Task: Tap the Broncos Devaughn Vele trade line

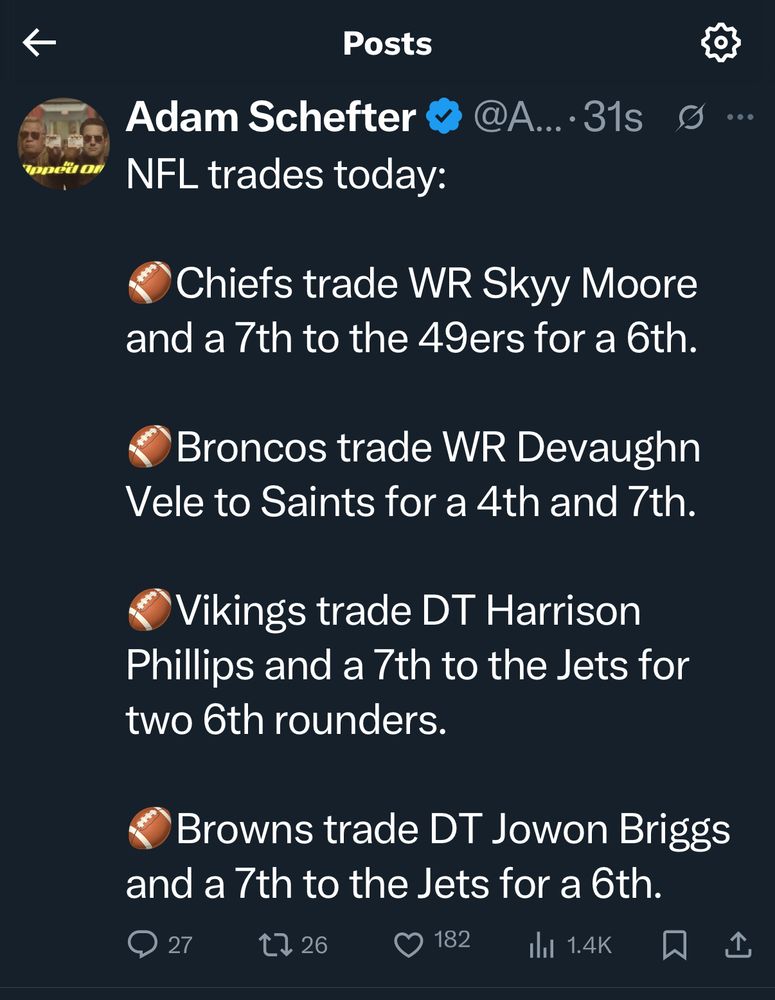Action: coord(413,474)
